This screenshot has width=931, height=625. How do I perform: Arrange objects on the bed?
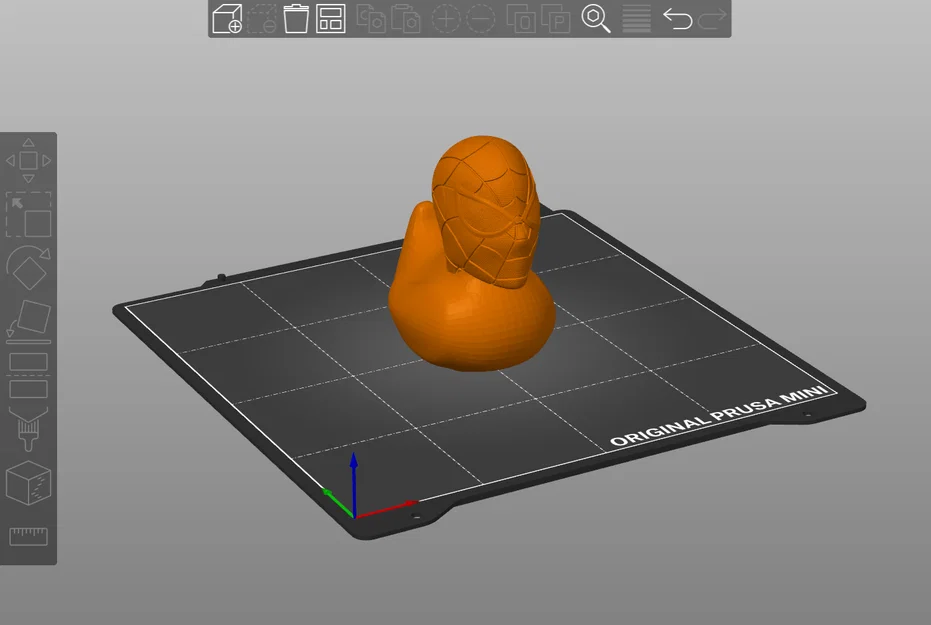[x=331, y=18]
